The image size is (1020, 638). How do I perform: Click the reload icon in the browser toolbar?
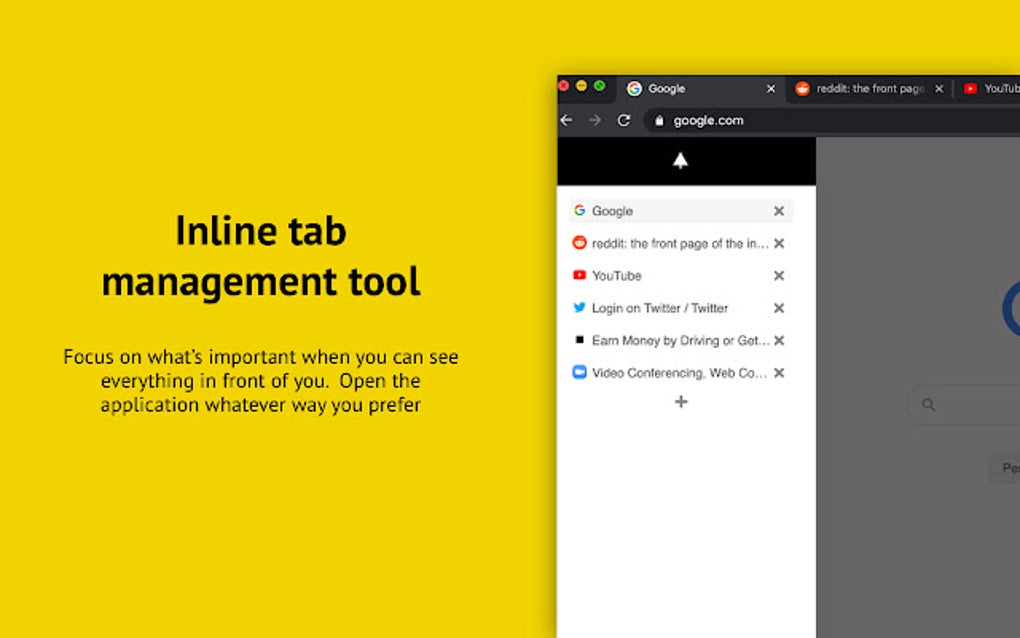pyautogui.click(x=624, y=120)
